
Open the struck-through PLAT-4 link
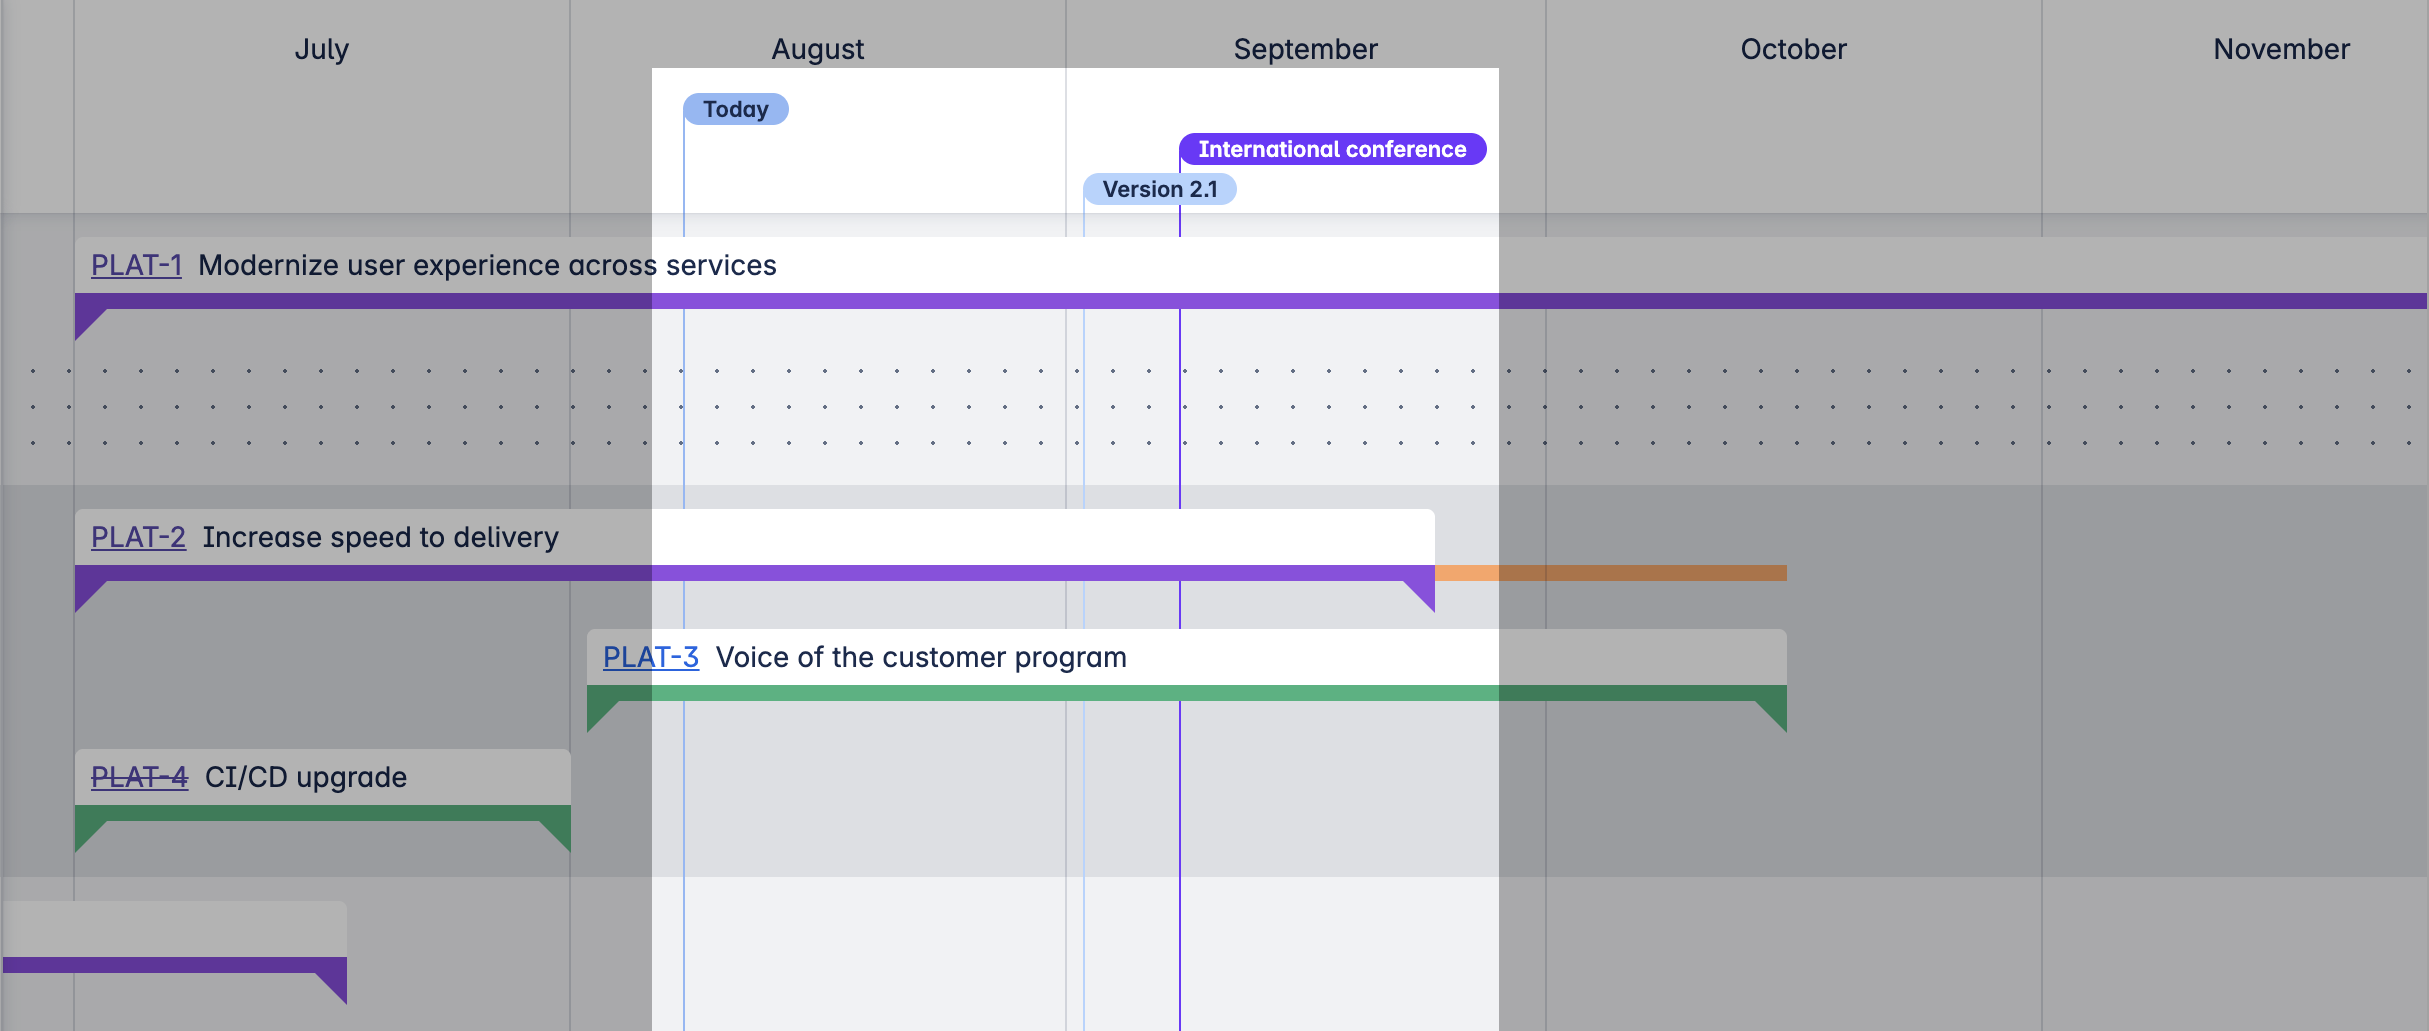pos(139,777)
